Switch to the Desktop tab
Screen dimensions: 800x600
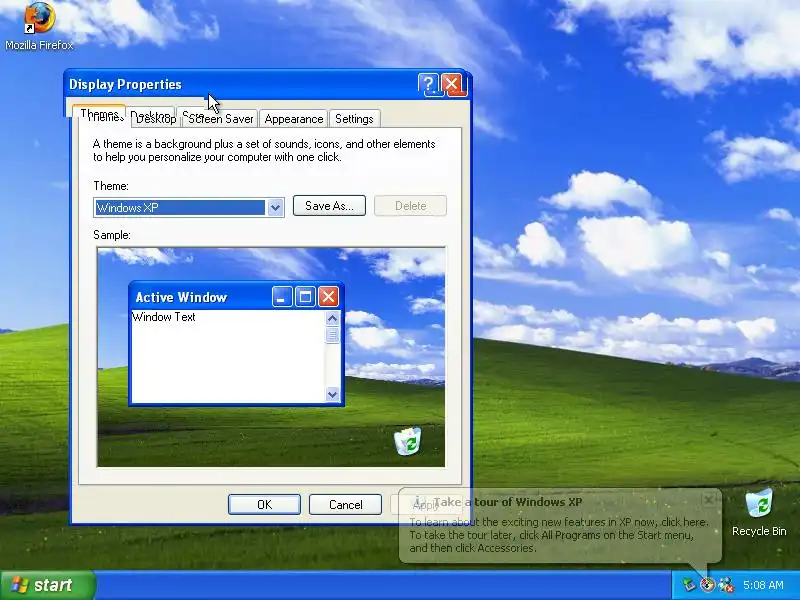[x=154, y=118]
